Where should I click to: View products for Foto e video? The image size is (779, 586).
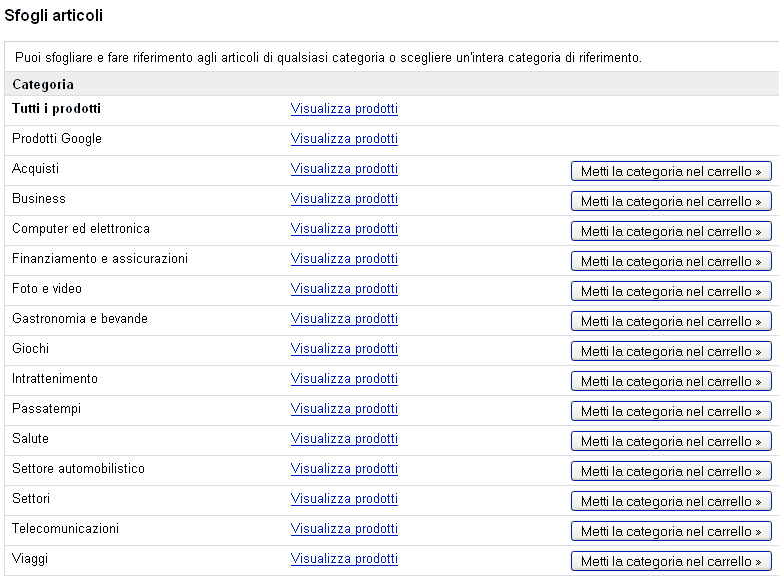click(x=344, y=289)
